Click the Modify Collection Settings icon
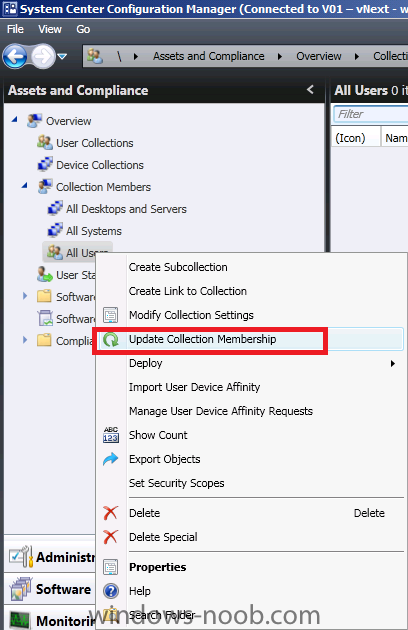This screenshot has width=408, height=630. click(111, 315)
